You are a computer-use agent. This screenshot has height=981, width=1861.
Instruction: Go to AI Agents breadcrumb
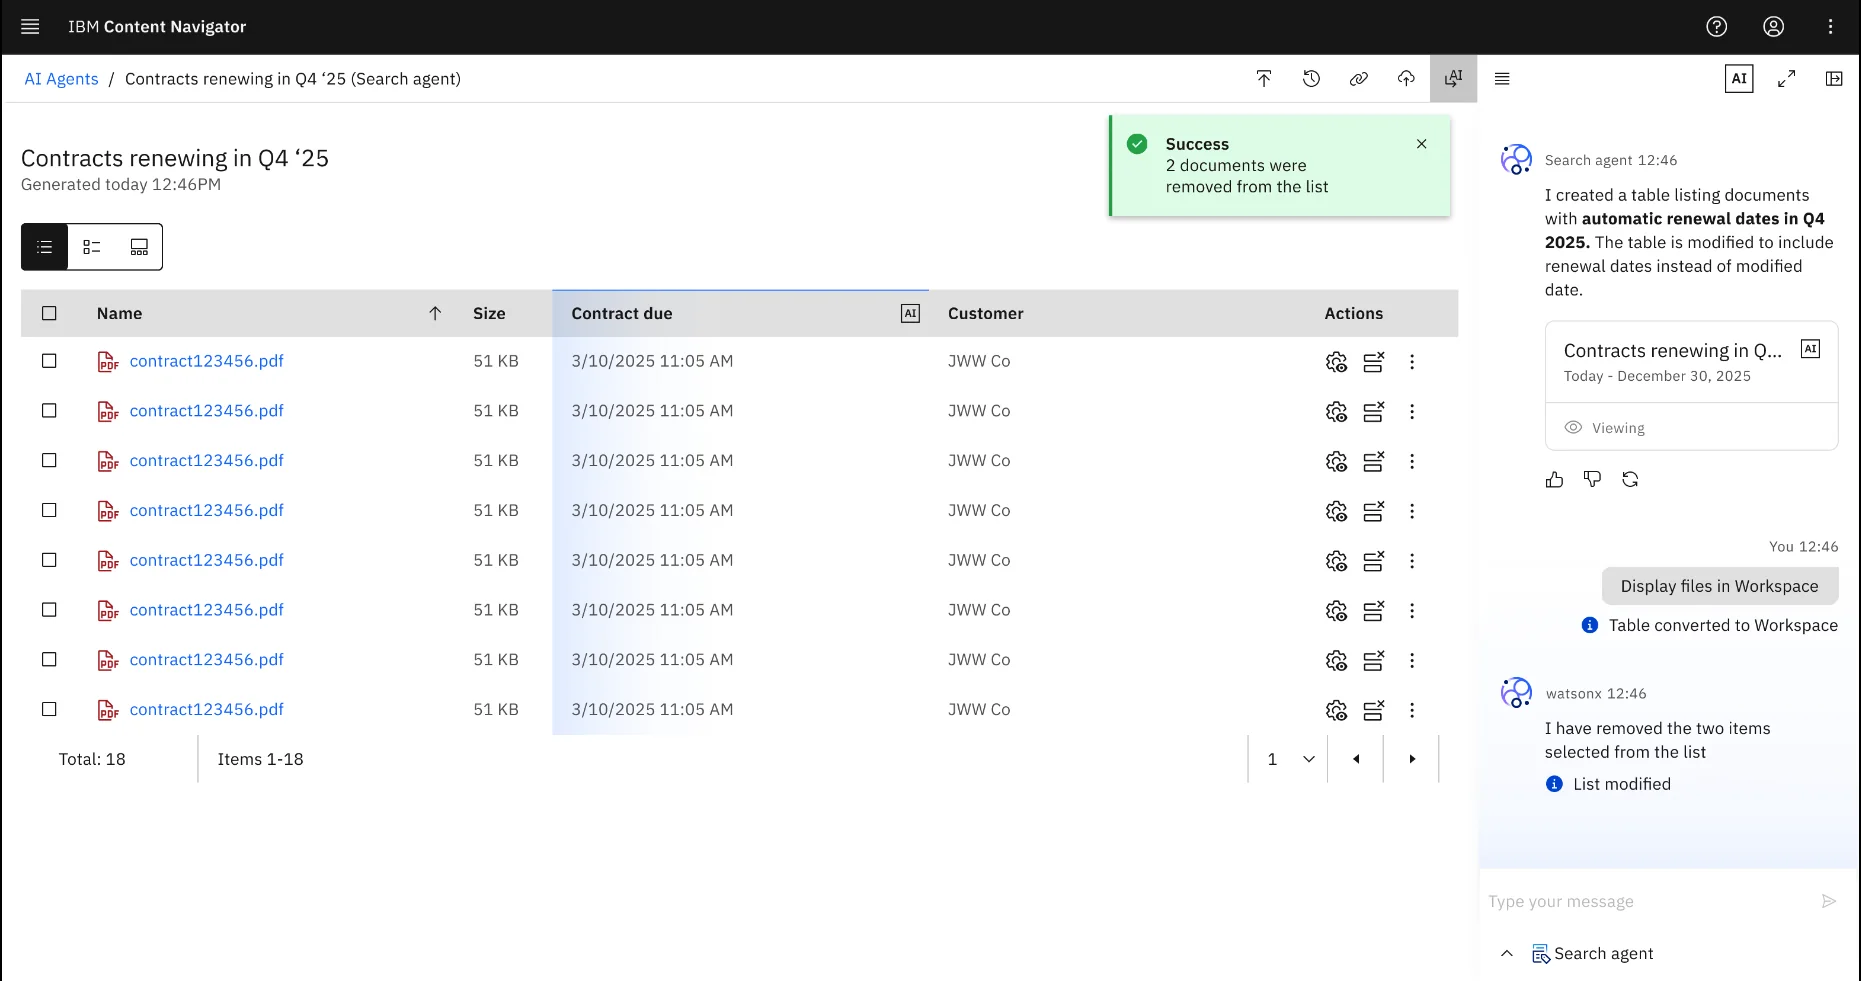61,79
